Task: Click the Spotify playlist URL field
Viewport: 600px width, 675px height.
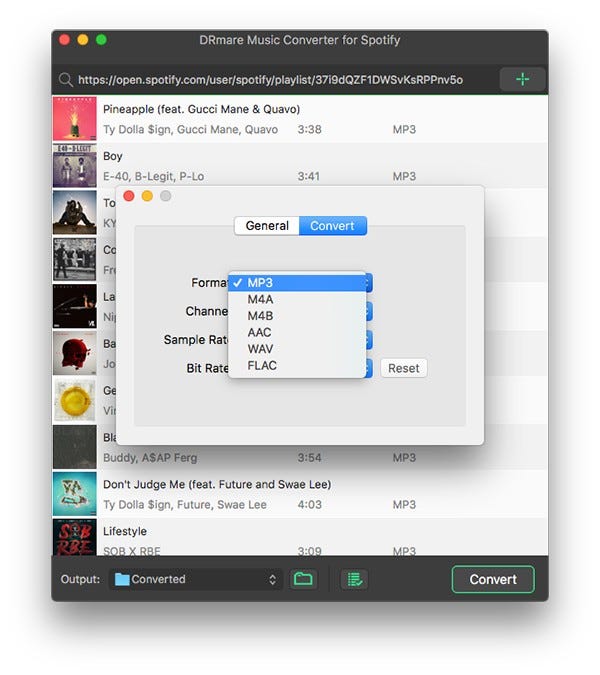Action: (270, 80)
